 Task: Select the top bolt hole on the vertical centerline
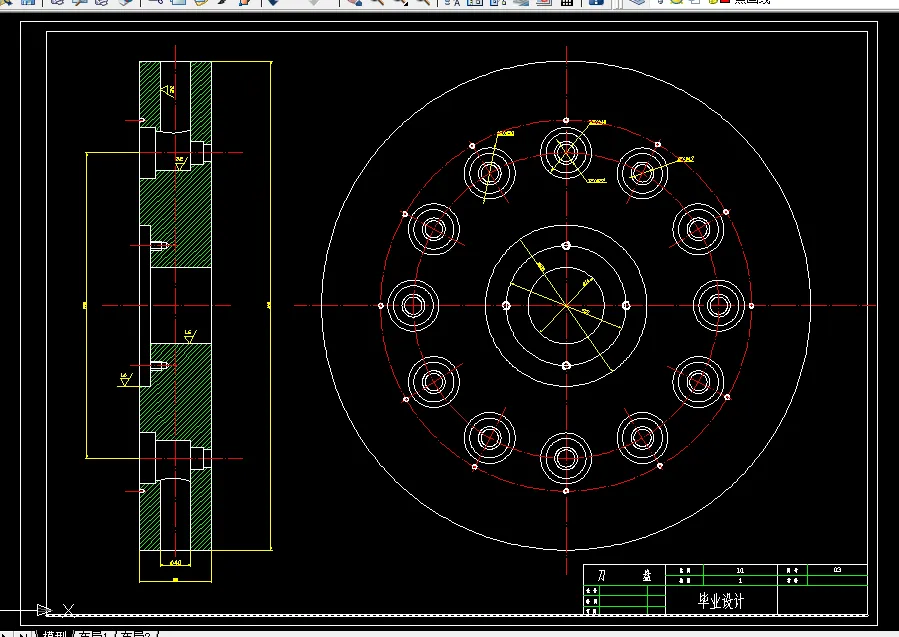[566, 153]
